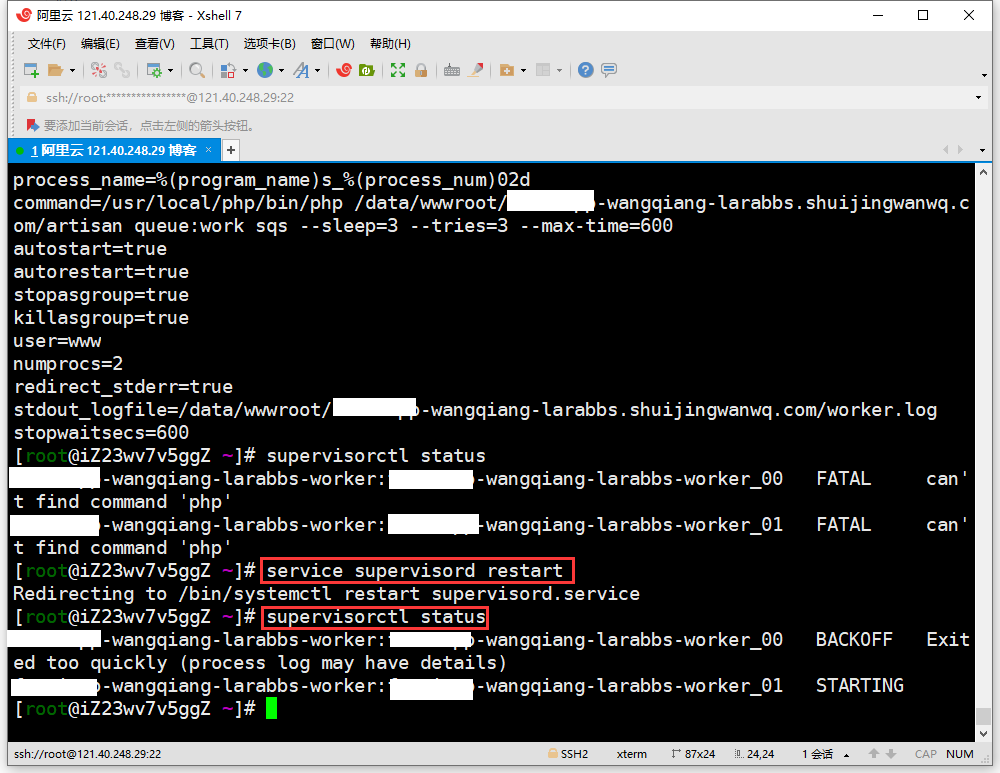This screenshot has width=1000, height=773.
Task: Click the keyboard icon in toolbar
Action: [x=452, y=70]
